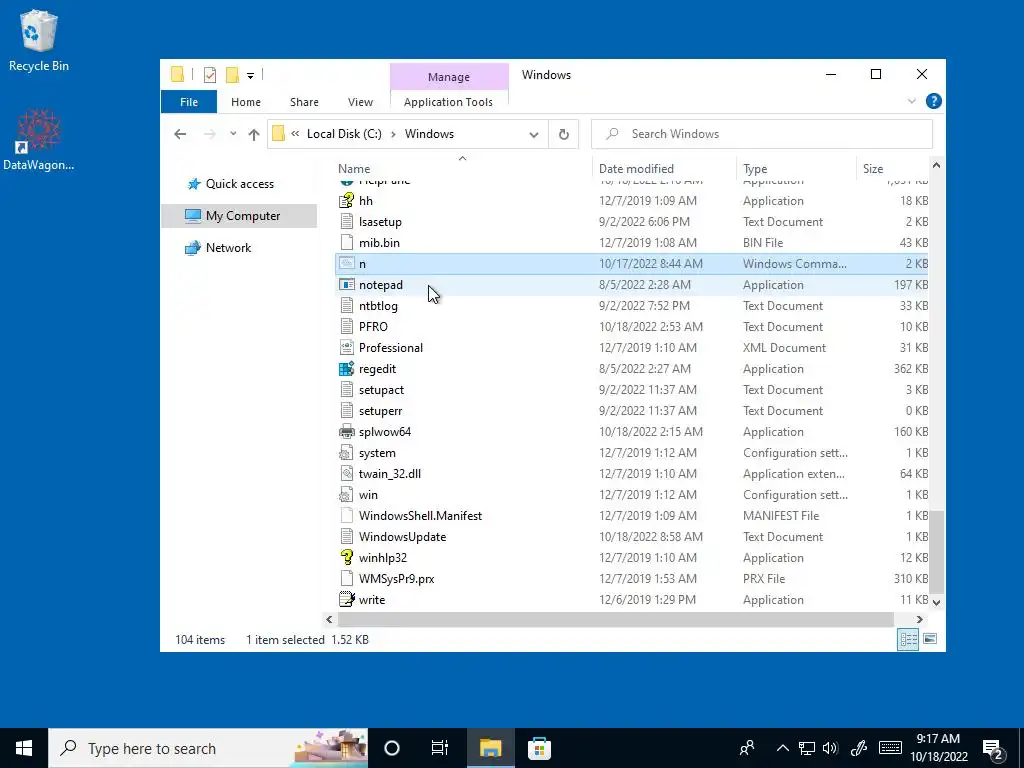Select the splwow64 printer application icon
The image size is (1024, 768).
[347, 432]
